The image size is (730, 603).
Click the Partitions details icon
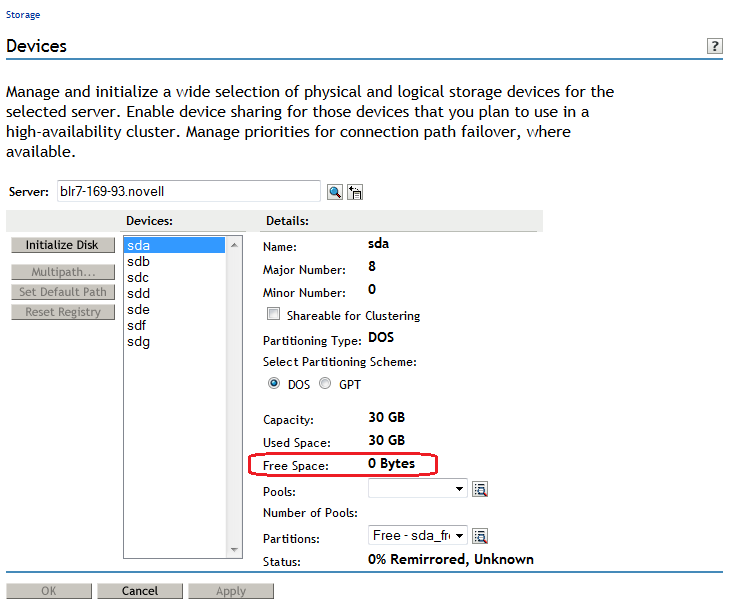click(479, 537)
